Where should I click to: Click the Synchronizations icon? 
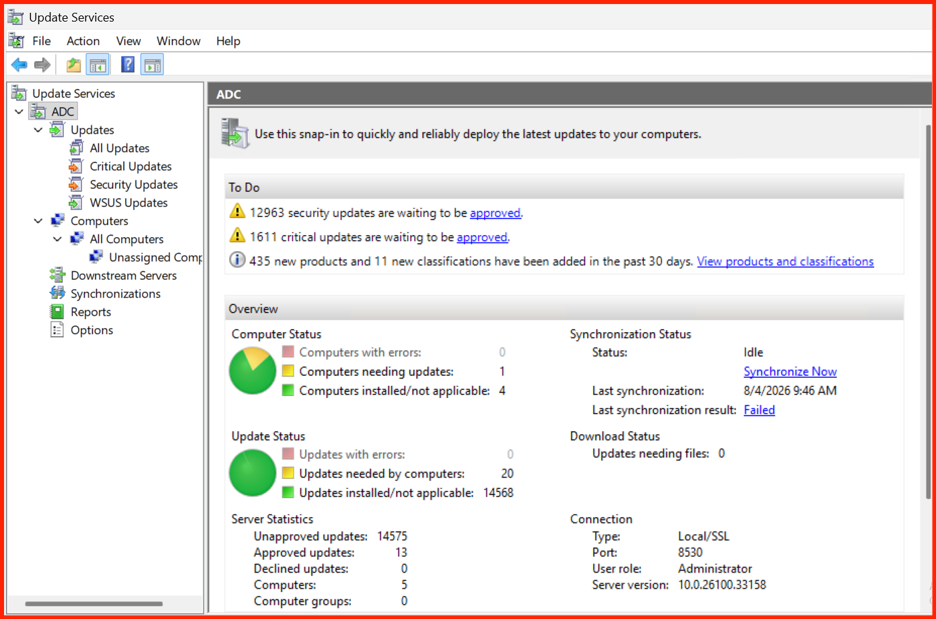click(x=57, y=293)
